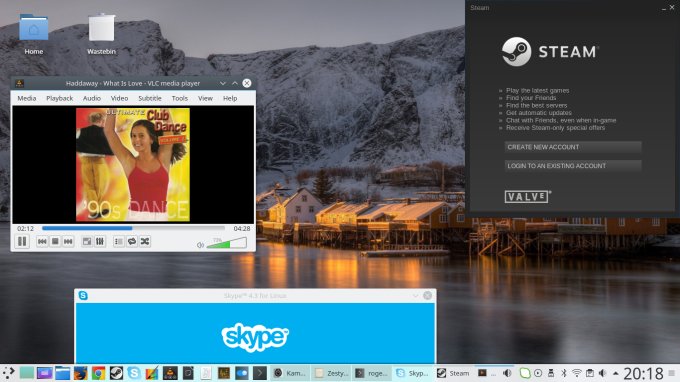
Task: Switch to Zesty... task in taskbar
Action: (x=331, y=373)
